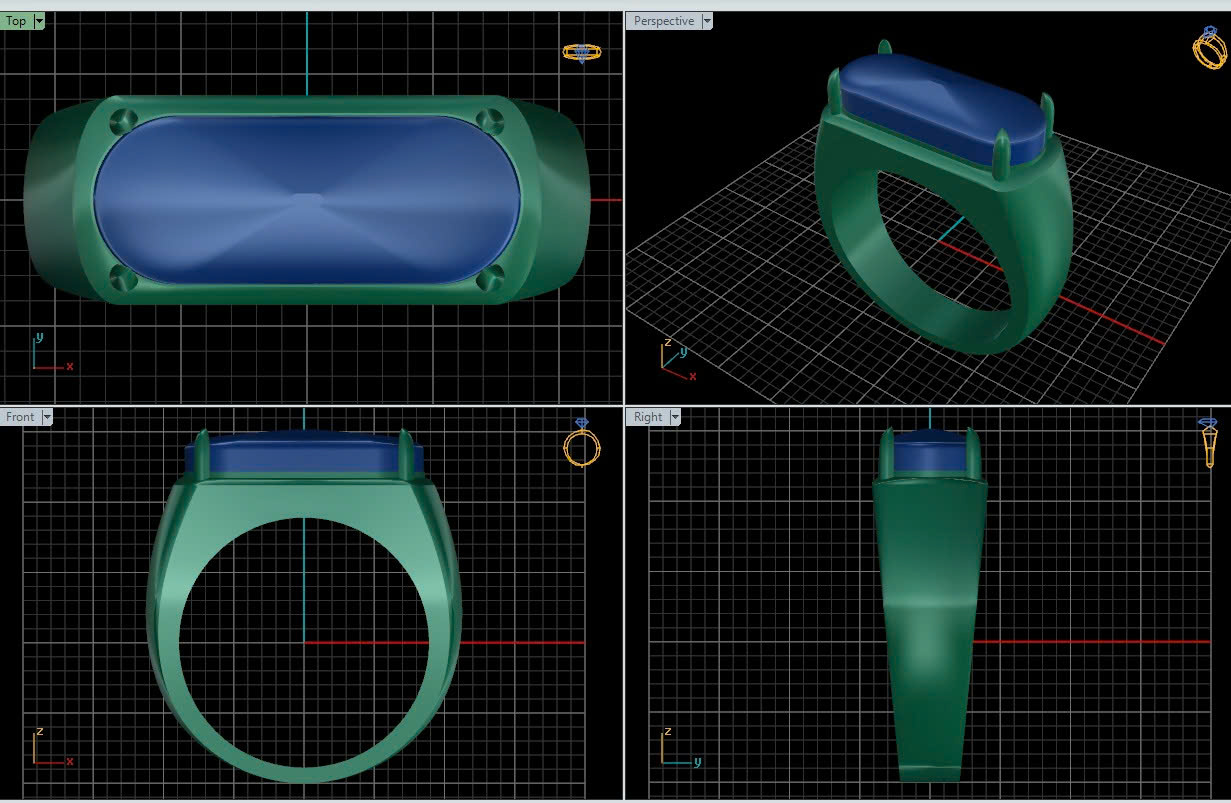Click the ring icon in Perspective viewport corner
The image size is (1231, 803).
pos(1209,47)
